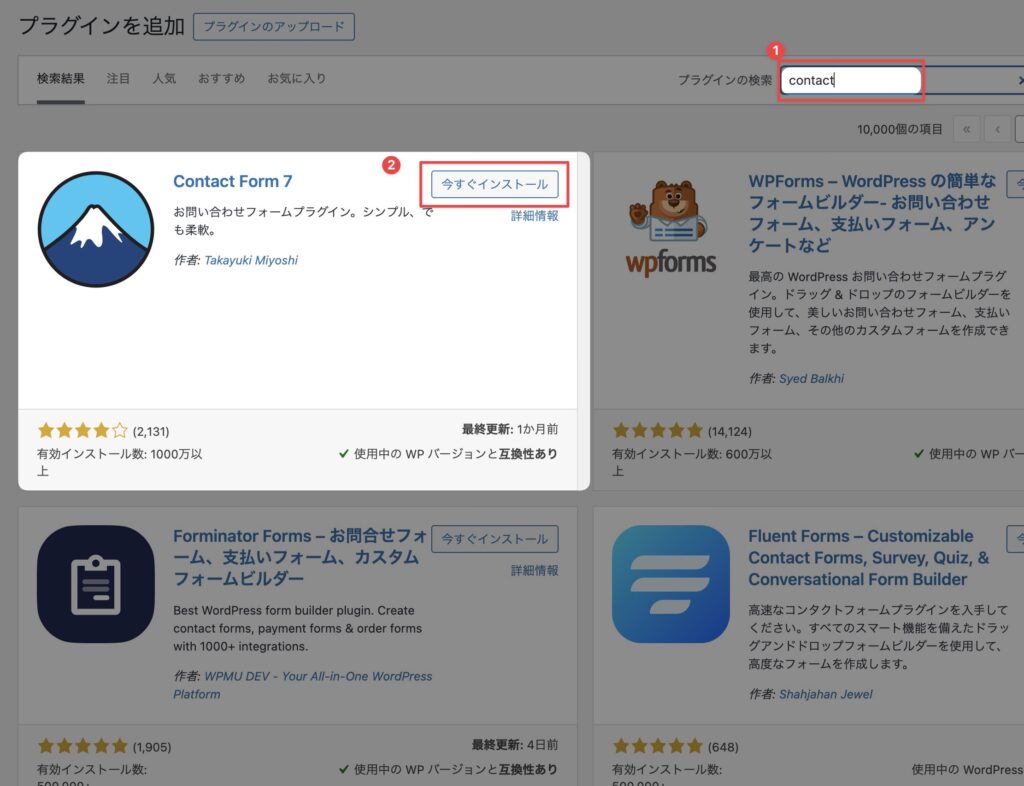Open the Contact Form 7 title link
1024x786 pixels.
tap(232, 181)
